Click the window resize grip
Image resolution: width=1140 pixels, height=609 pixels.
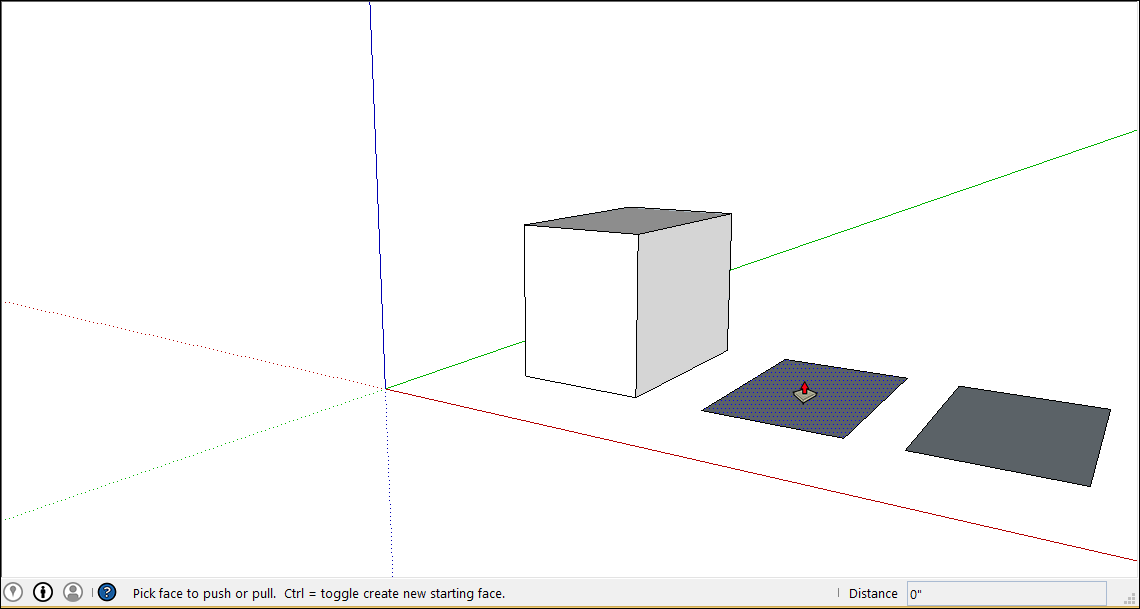tap(1131, 600)
